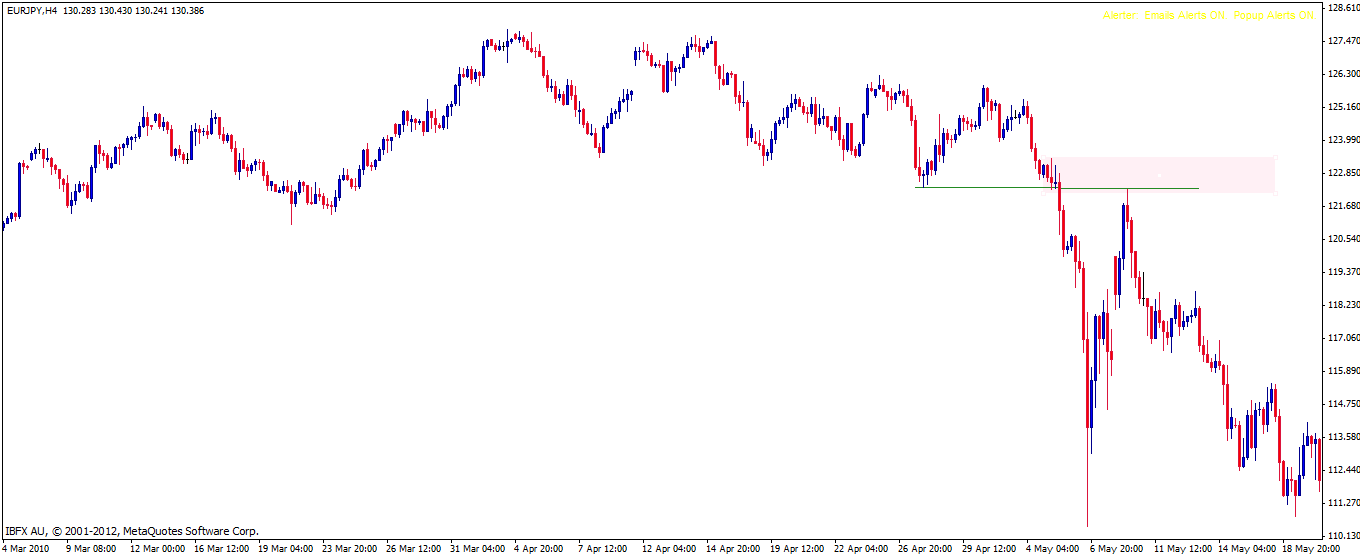Click the long lower wick at May low
The height and width of the screenshot is (556, 1360).
pyautogui.click(x=1087, y=490)
